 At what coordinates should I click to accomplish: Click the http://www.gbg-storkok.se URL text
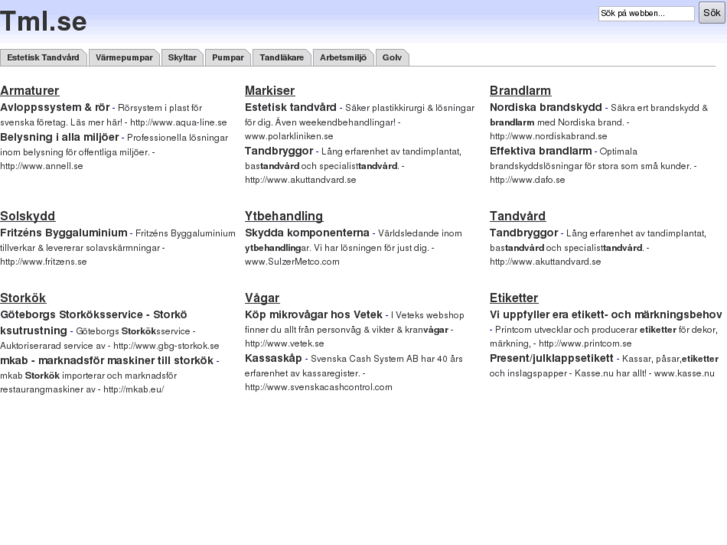tap(166, 346)
